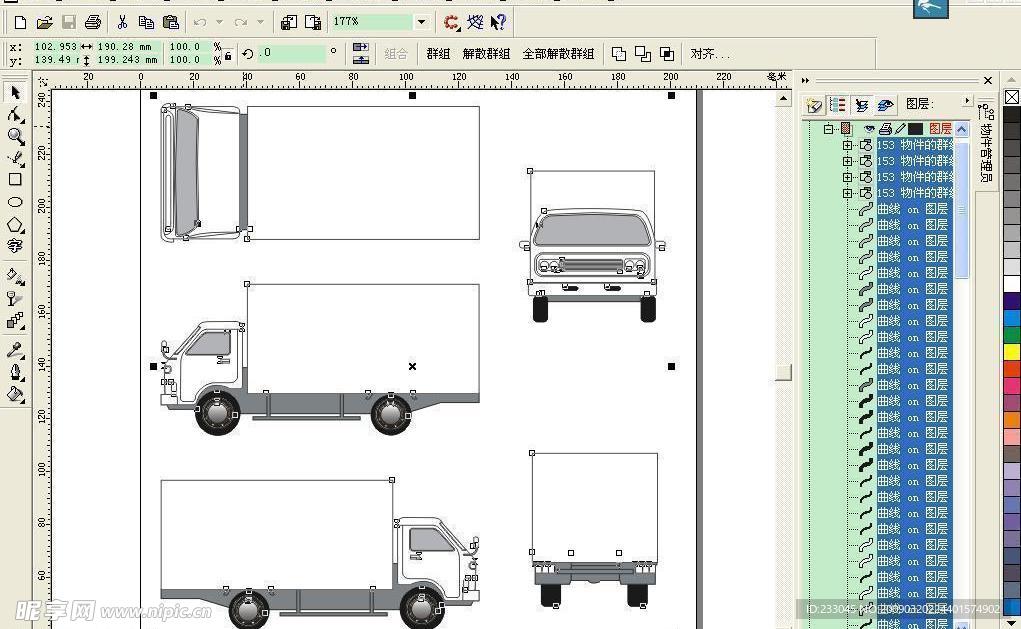This screenshot has width=1021, height=629.
Task: Click the layer's black color swatch
Action: [916, 129]
